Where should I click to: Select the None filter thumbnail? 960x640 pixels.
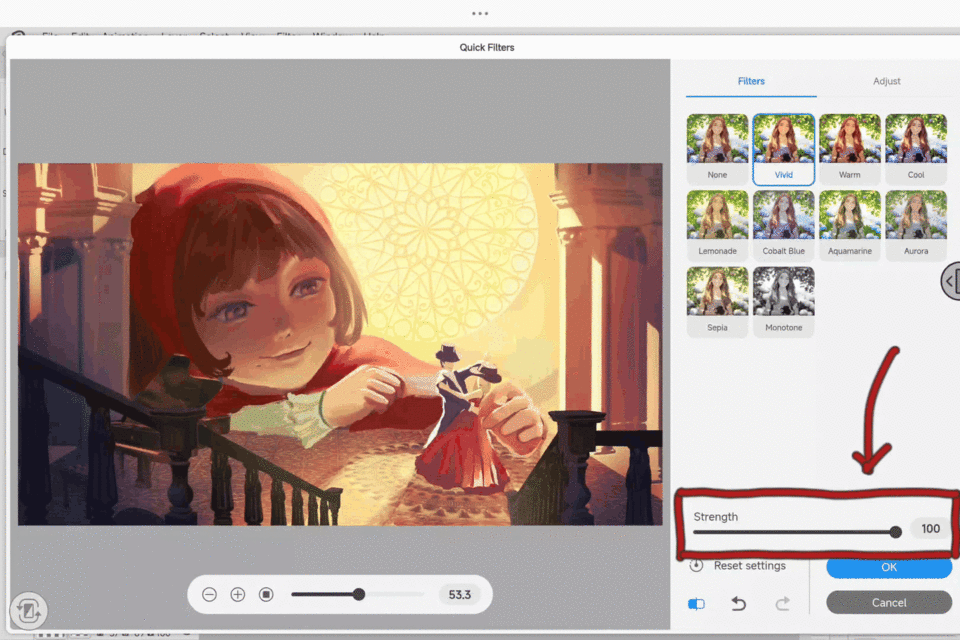tap(718, 148)
